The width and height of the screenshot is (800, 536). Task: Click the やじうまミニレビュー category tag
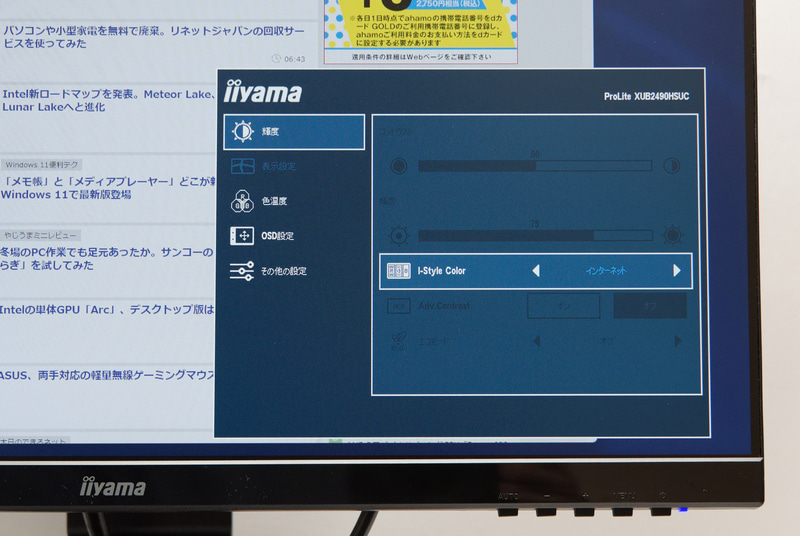(x=40, y=235)
